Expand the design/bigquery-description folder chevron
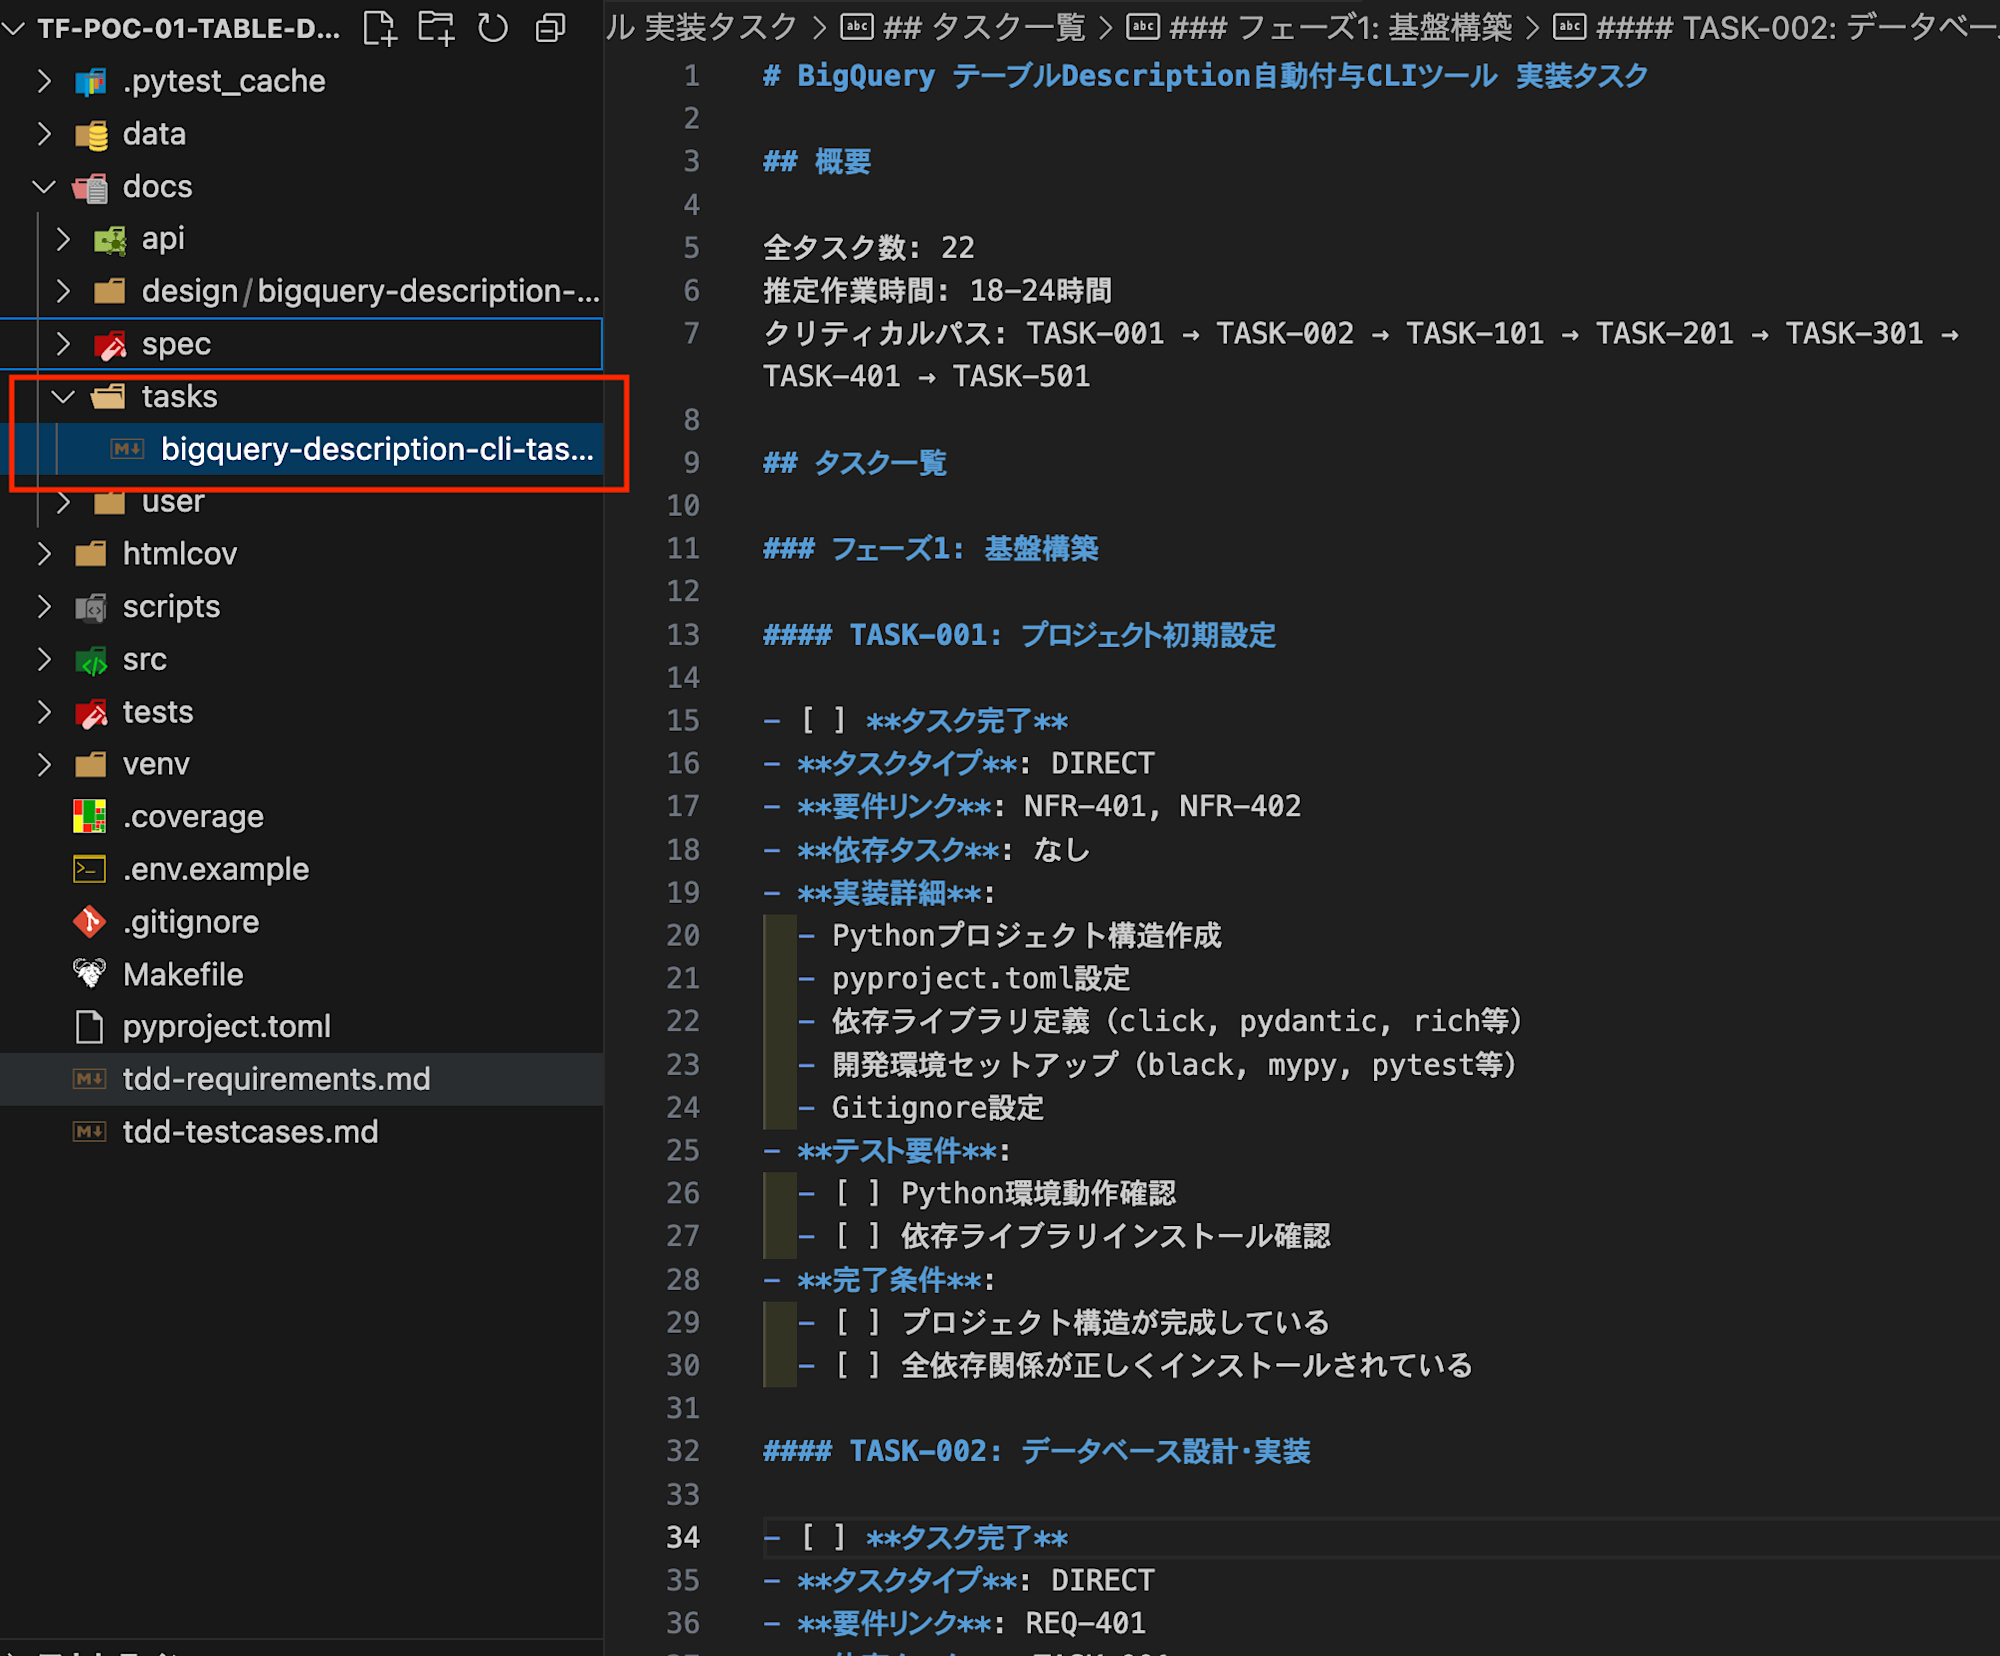Screen dimensions: 2000x1656 [64, 292]
